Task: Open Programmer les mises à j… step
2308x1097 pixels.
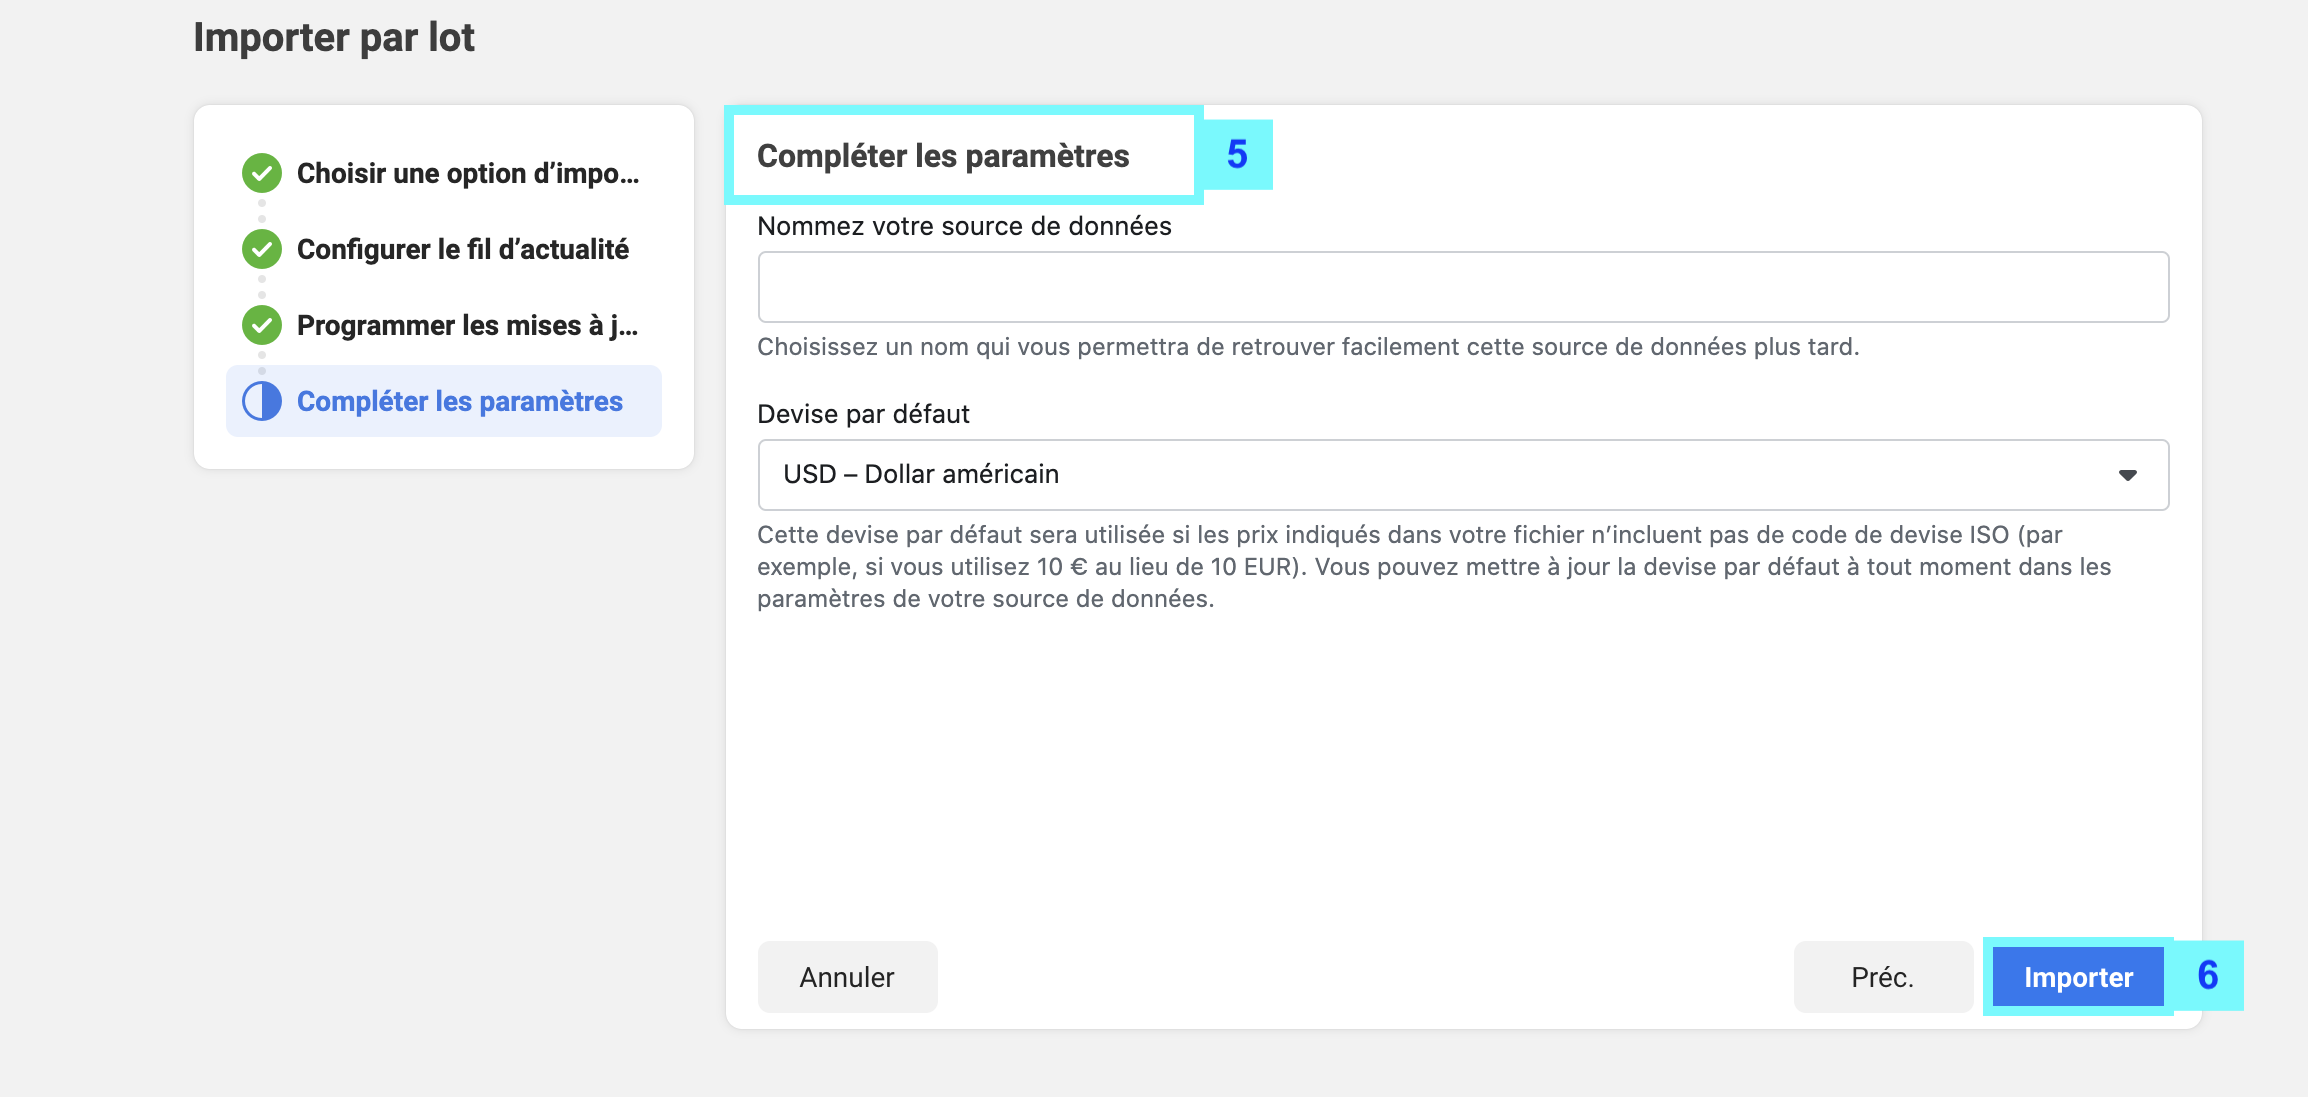Action: pos(467,325)
